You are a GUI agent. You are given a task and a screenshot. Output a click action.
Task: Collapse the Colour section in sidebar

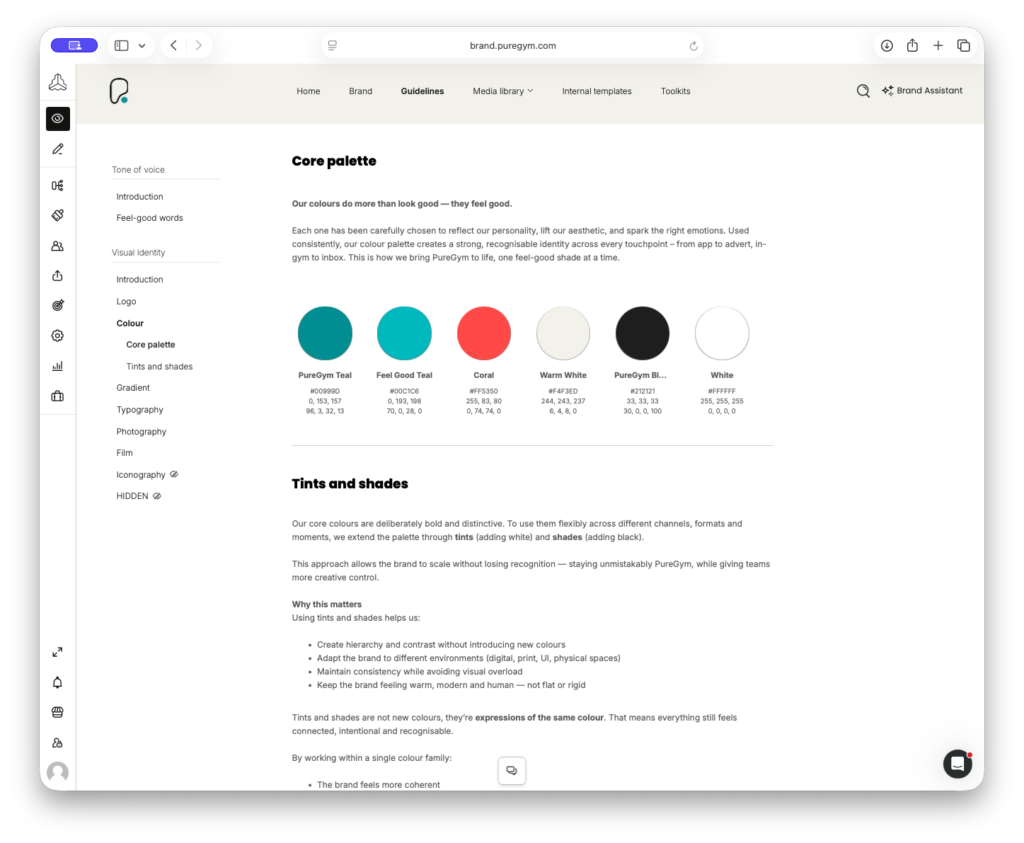130,323
